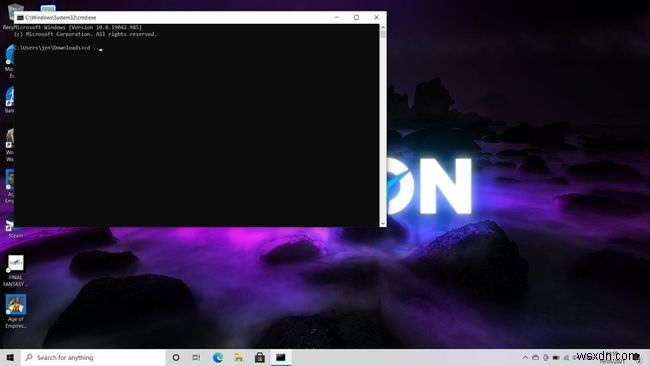This screenshot has width=650, height=366.
Task: Select the Command Prompt taskbar icon
Action: tap(281, 357)
